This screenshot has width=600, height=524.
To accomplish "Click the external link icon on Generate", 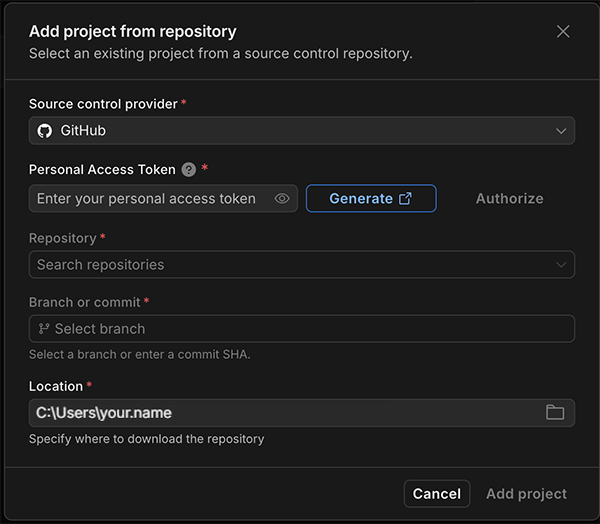I will tap(405, 199).
